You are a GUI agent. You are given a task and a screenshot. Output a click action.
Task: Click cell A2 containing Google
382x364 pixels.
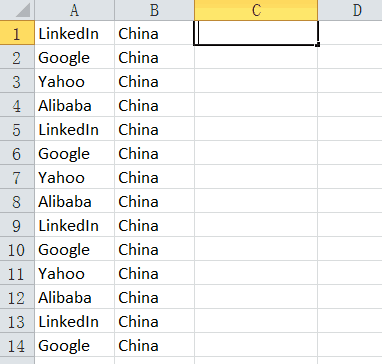point(74,57)
